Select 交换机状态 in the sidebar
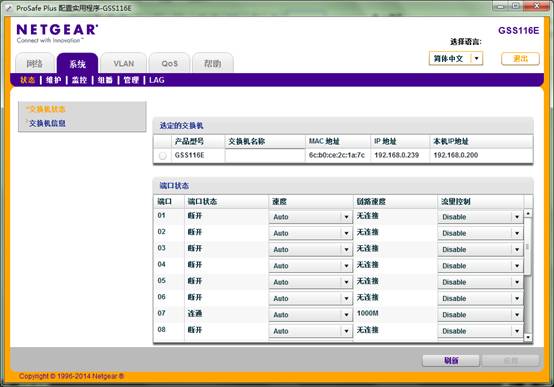The height and width of the screenshot is (387, 554). (47, 109)
